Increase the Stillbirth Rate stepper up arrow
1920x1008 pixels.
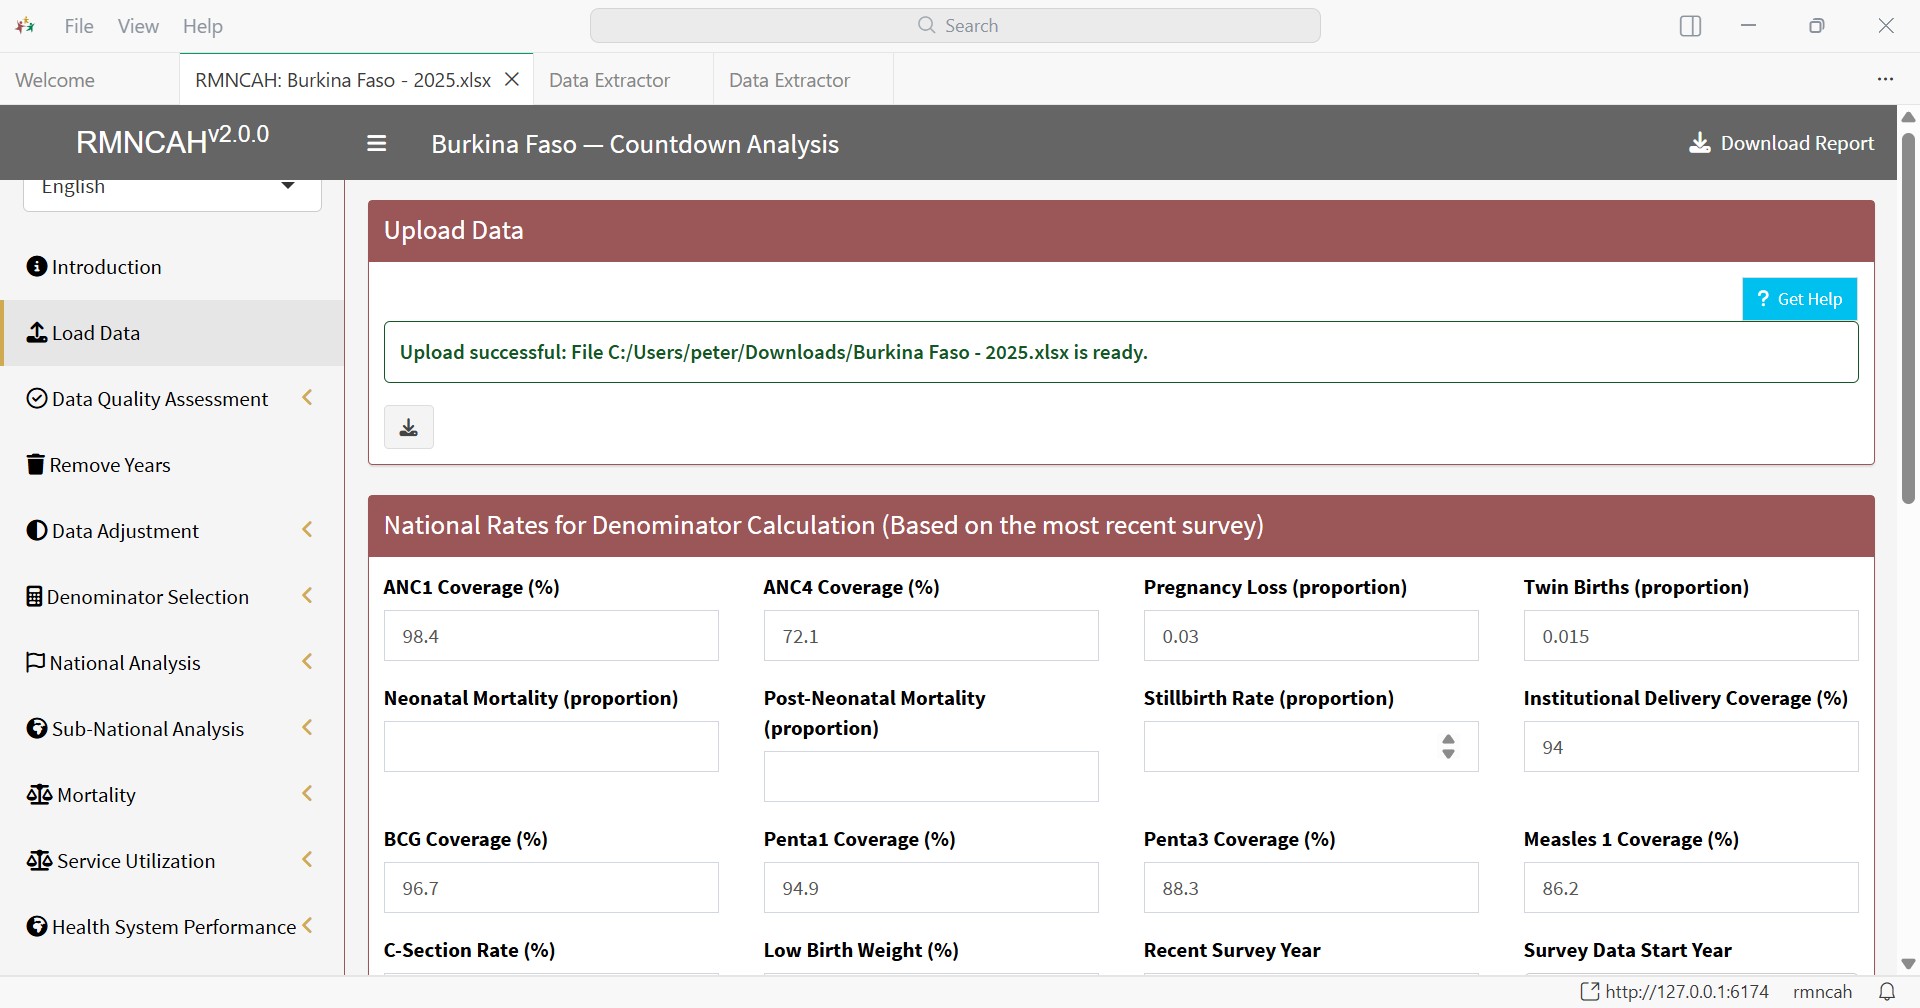click(1448, 739)
